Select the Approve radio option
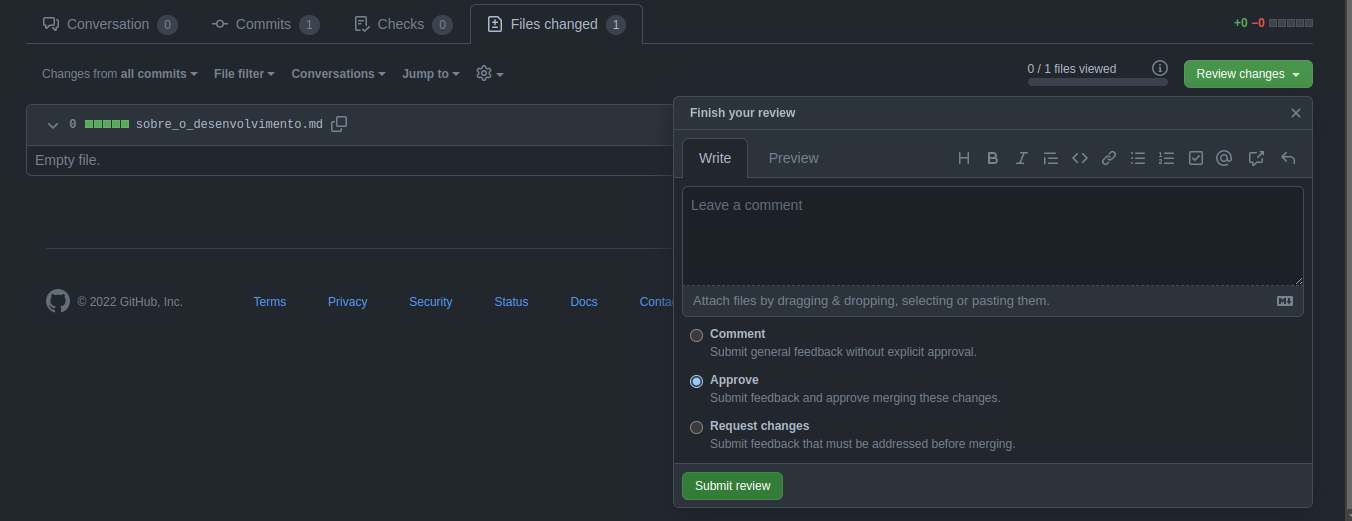This screenshot has width=1352, height=521. [697, 382]
